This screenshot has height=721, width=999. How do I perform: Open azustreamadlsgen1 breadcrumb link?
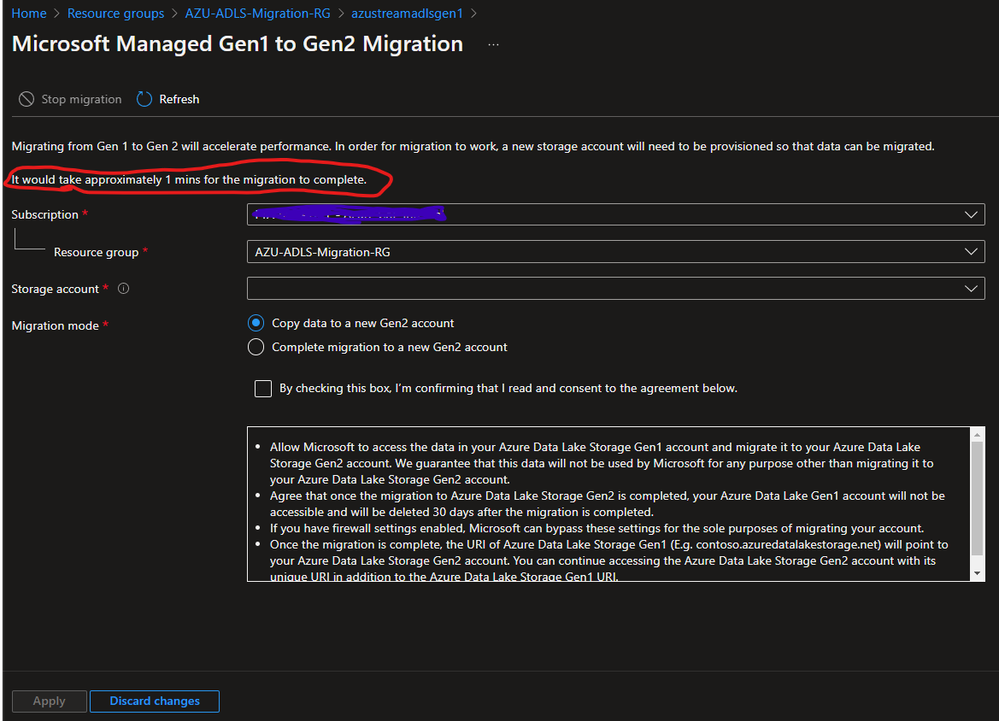coord(407,13)
